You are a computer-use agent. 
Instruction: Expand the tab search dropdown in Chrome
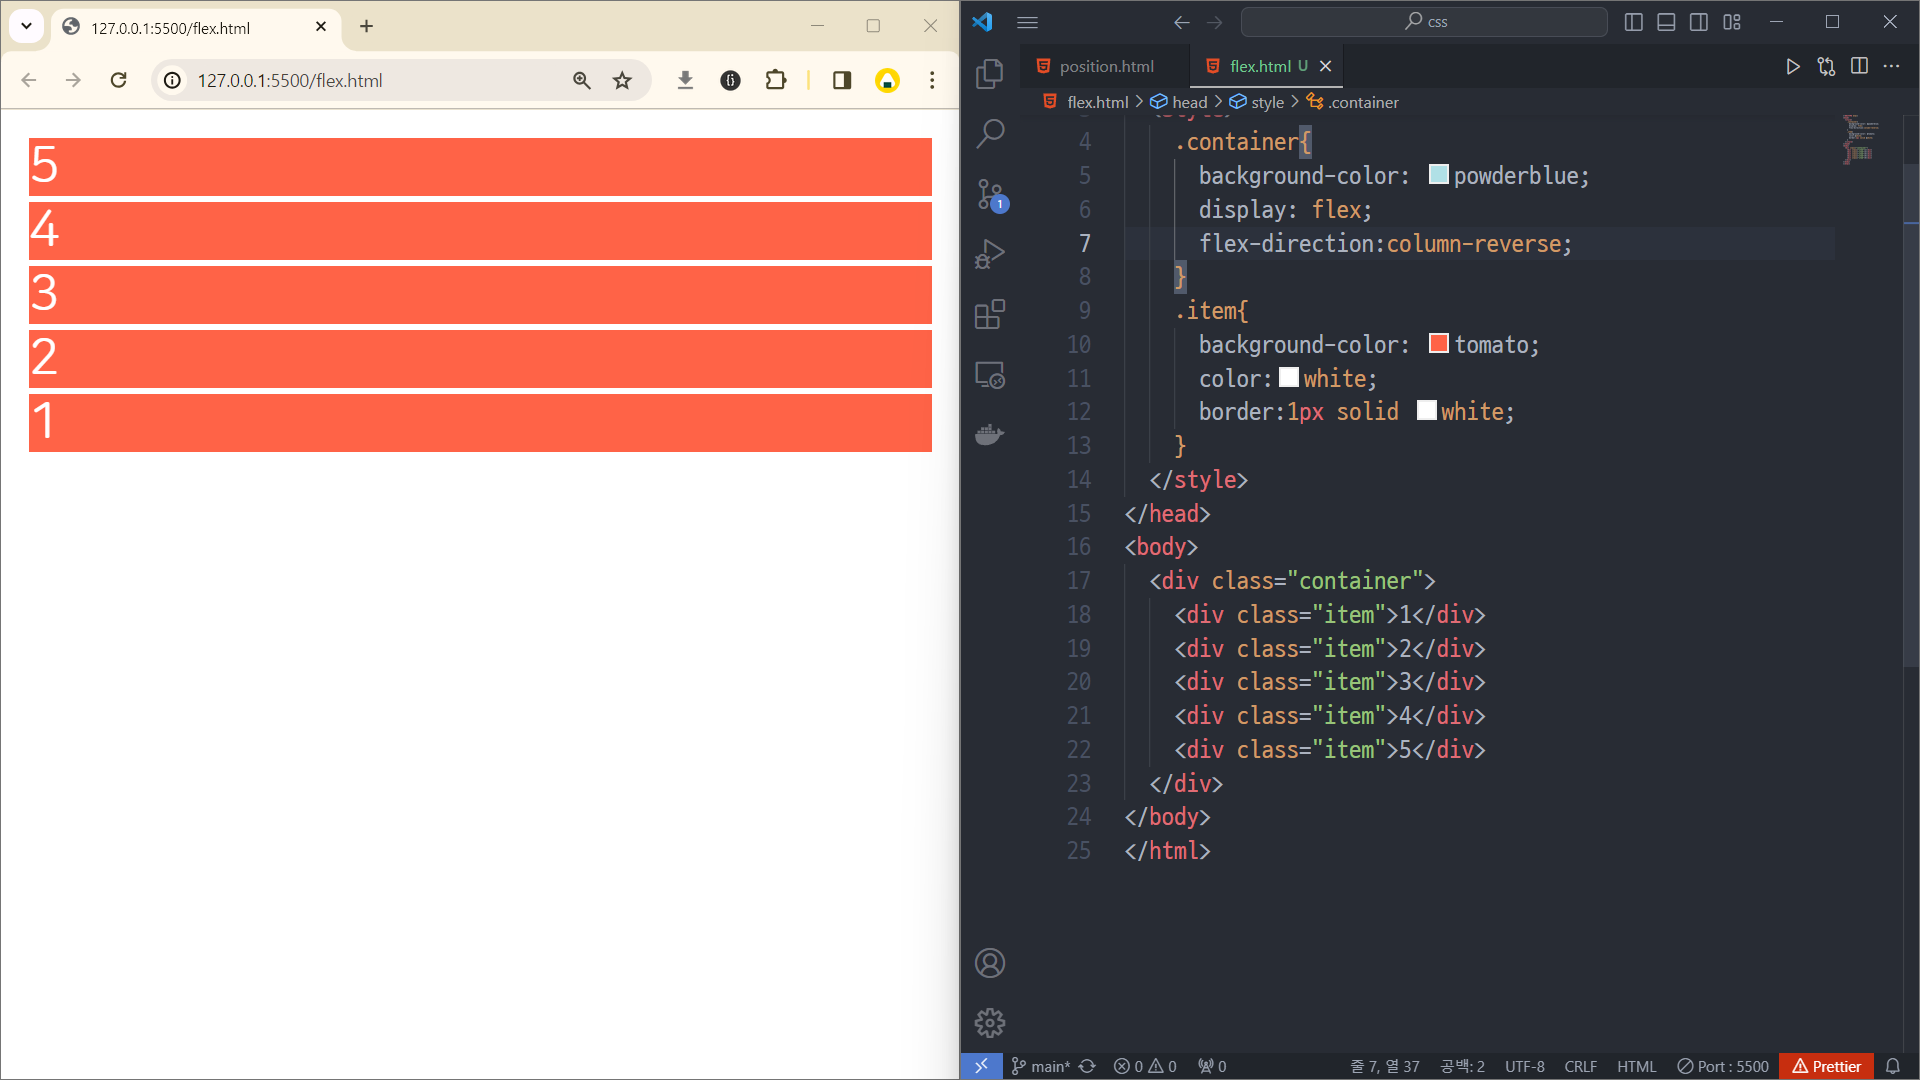27,27
